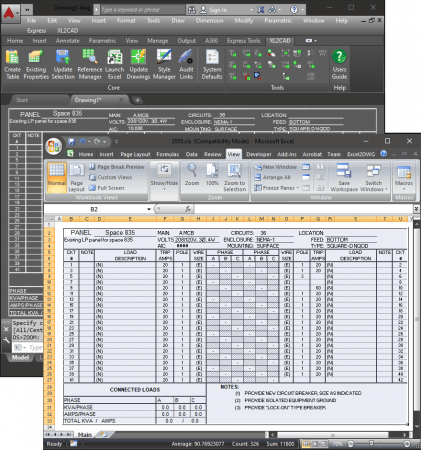The width and height of the screenshot is (421, 450).
Task: Open AutoCAD File menu
Action: (x=32, y=21)
